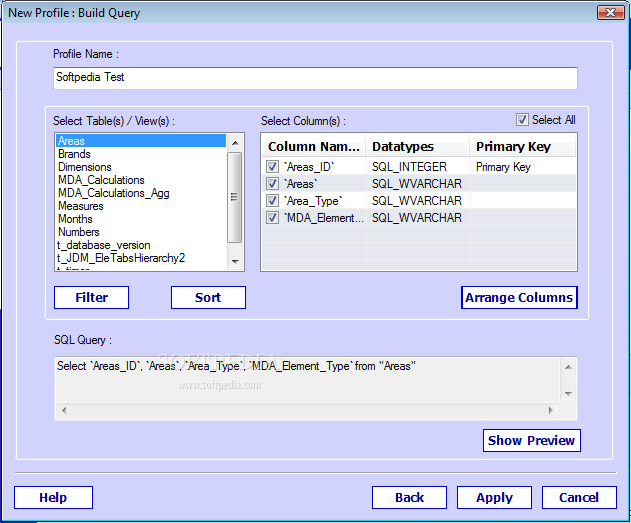Click the Filter button
The height and width of the screenshot is (523, 631).
[x=91, y=297]
